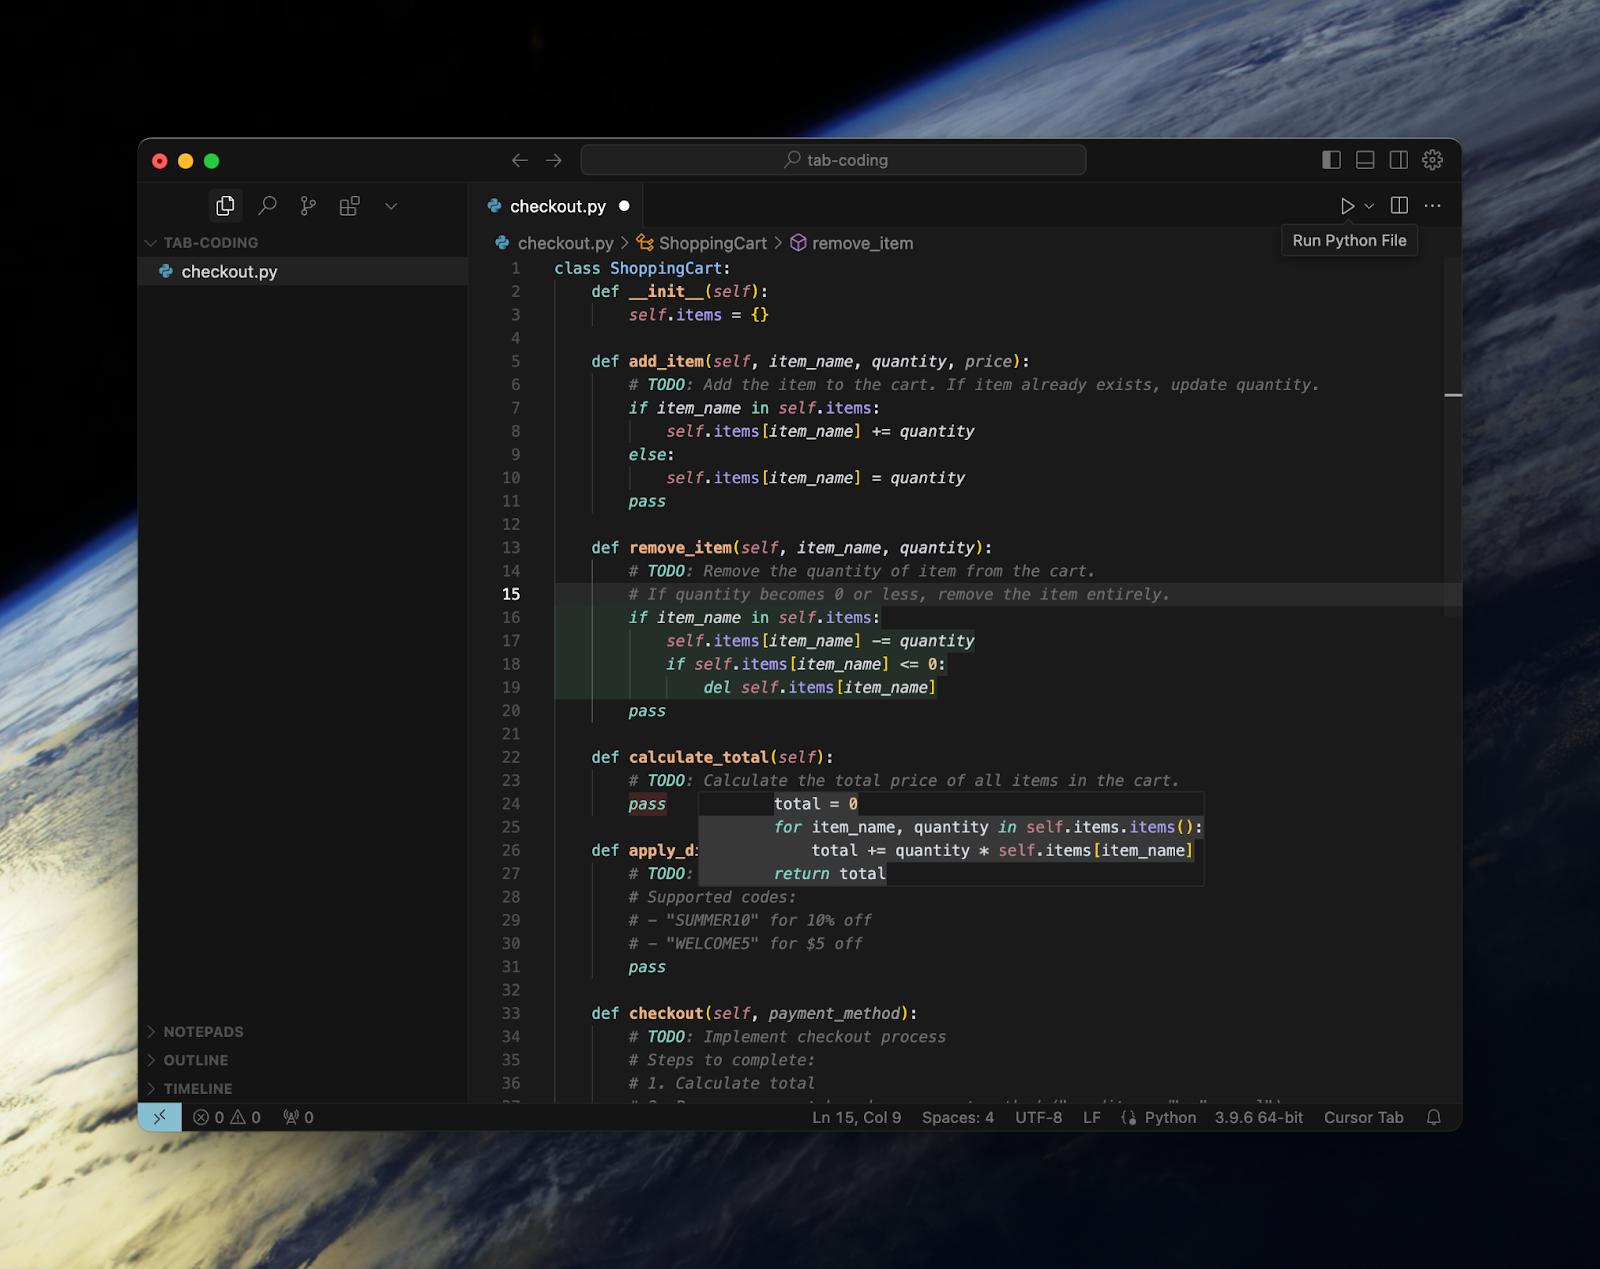Click Ln 15, Col 9 status entry
Screen dimensions: 1600x1269
856,1118
